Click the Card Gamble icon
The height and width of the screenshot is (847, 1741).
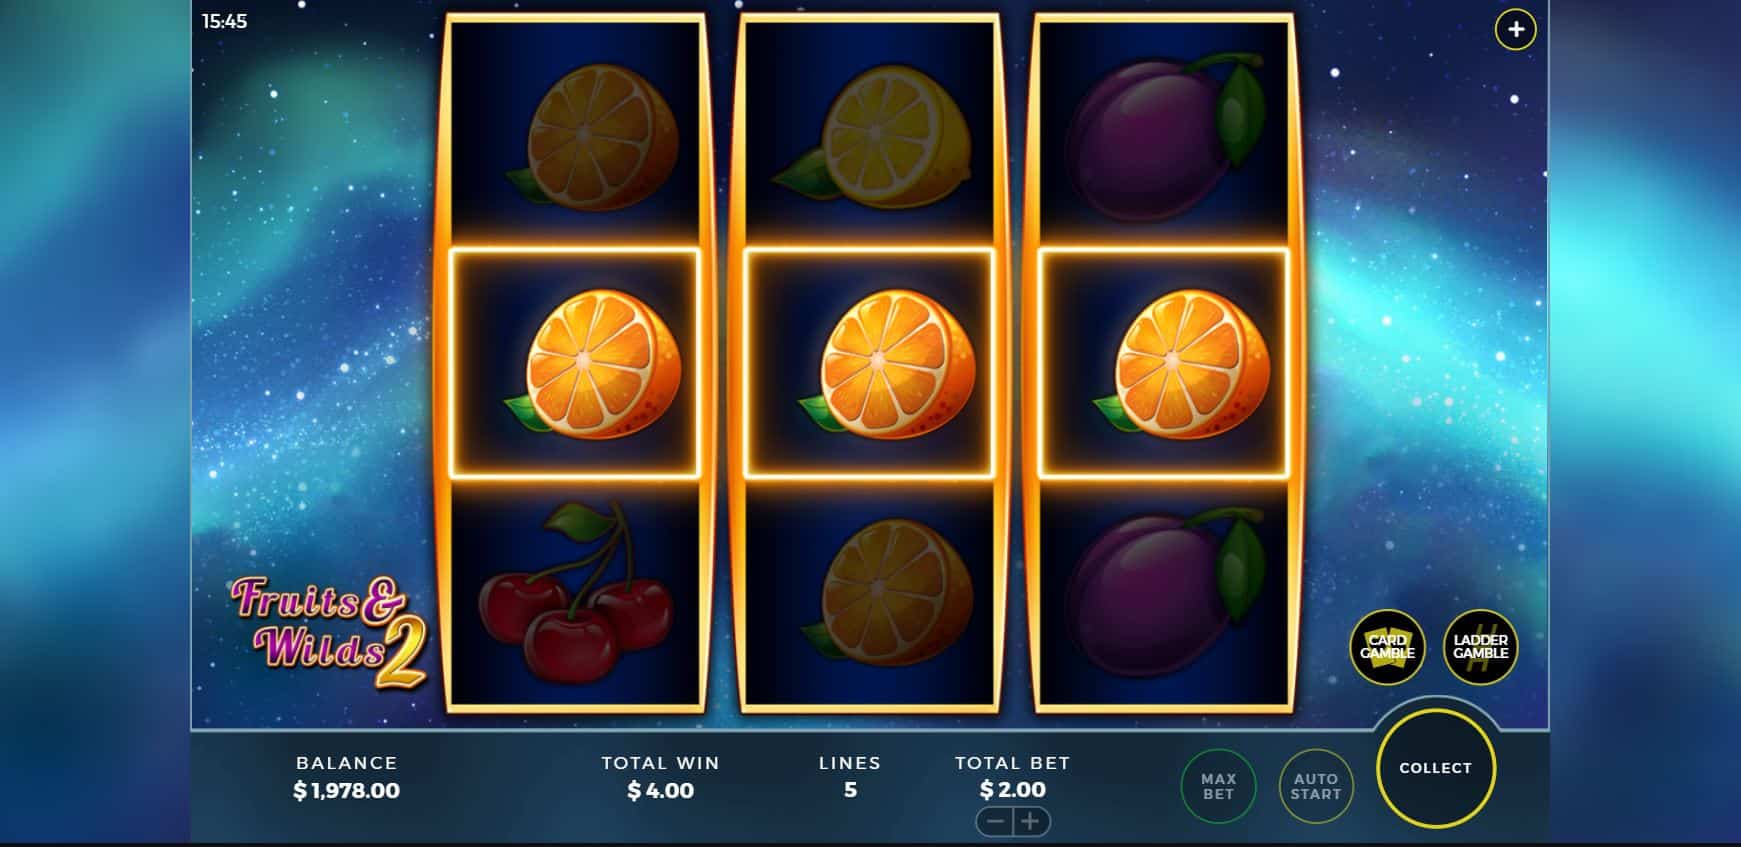pos(1387,647)
